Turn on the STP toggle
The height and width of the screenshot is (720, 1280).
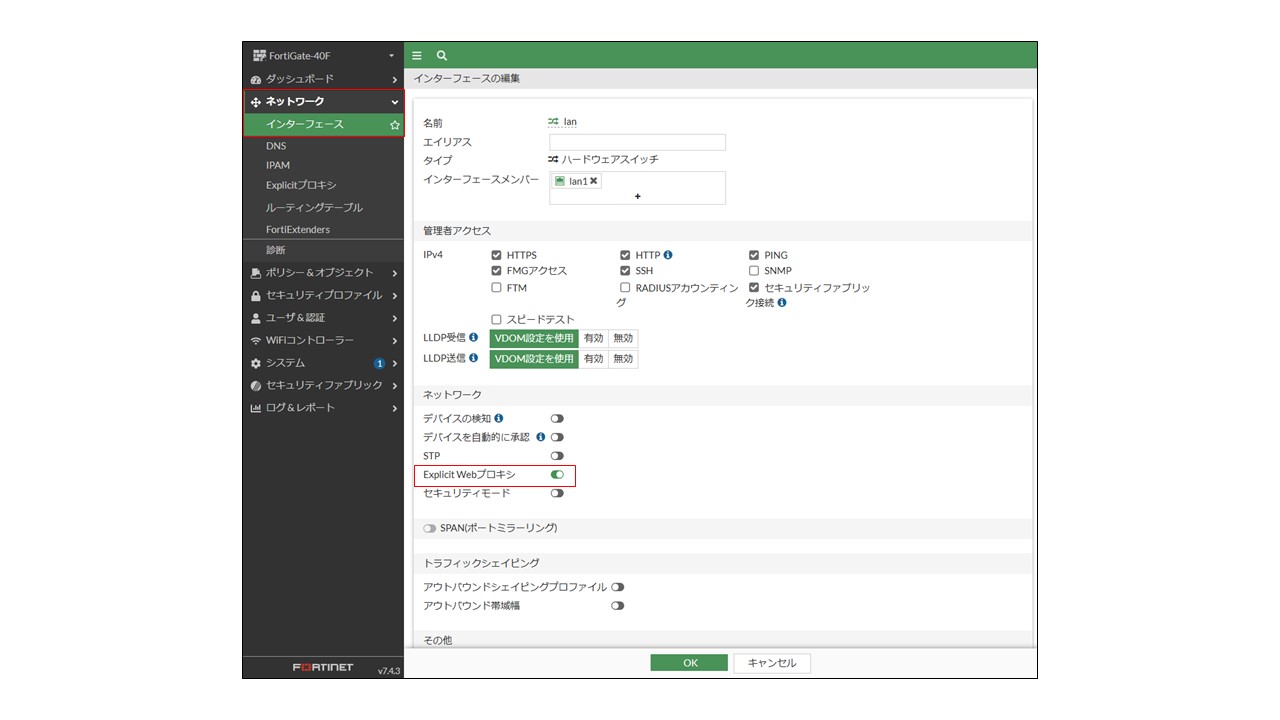(x=557, y=456)
